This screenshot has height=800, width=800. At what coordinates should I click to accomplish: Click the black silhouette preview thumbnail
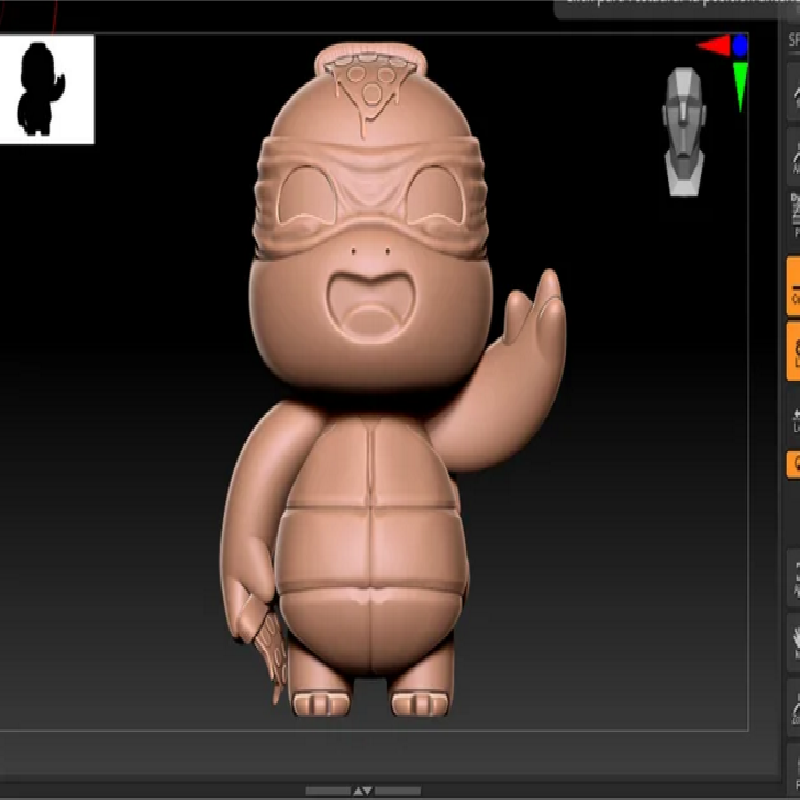(x=47, y=89)
